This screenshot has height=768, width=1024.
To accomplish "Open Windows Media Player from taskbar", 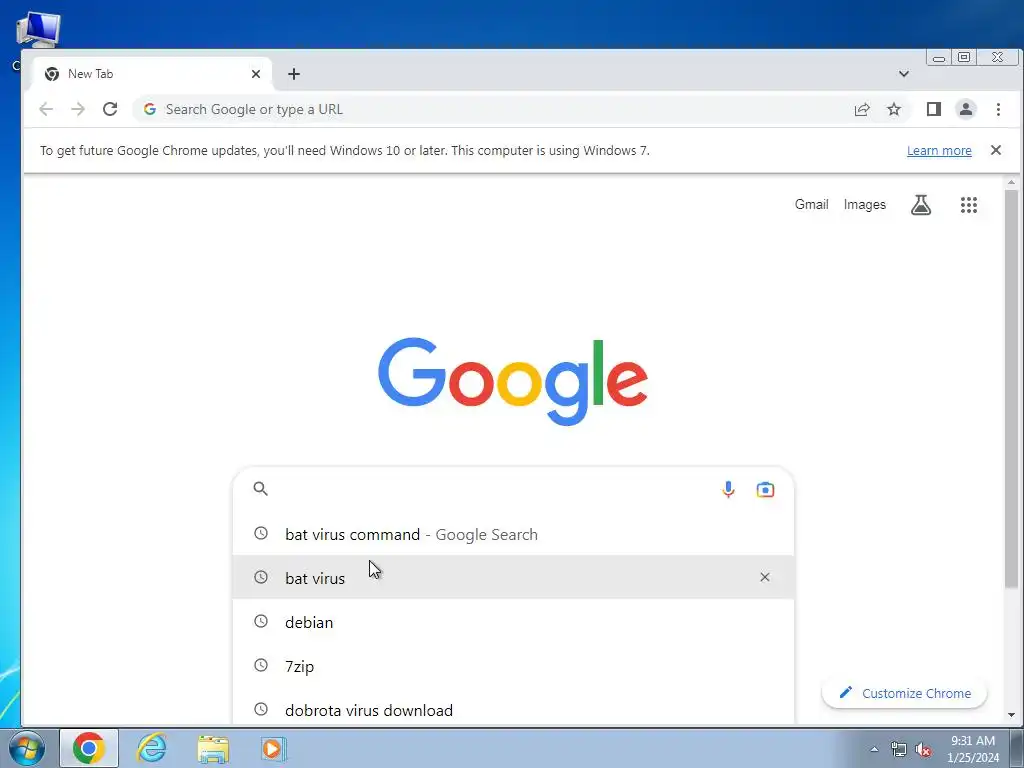I will (274, 748).
